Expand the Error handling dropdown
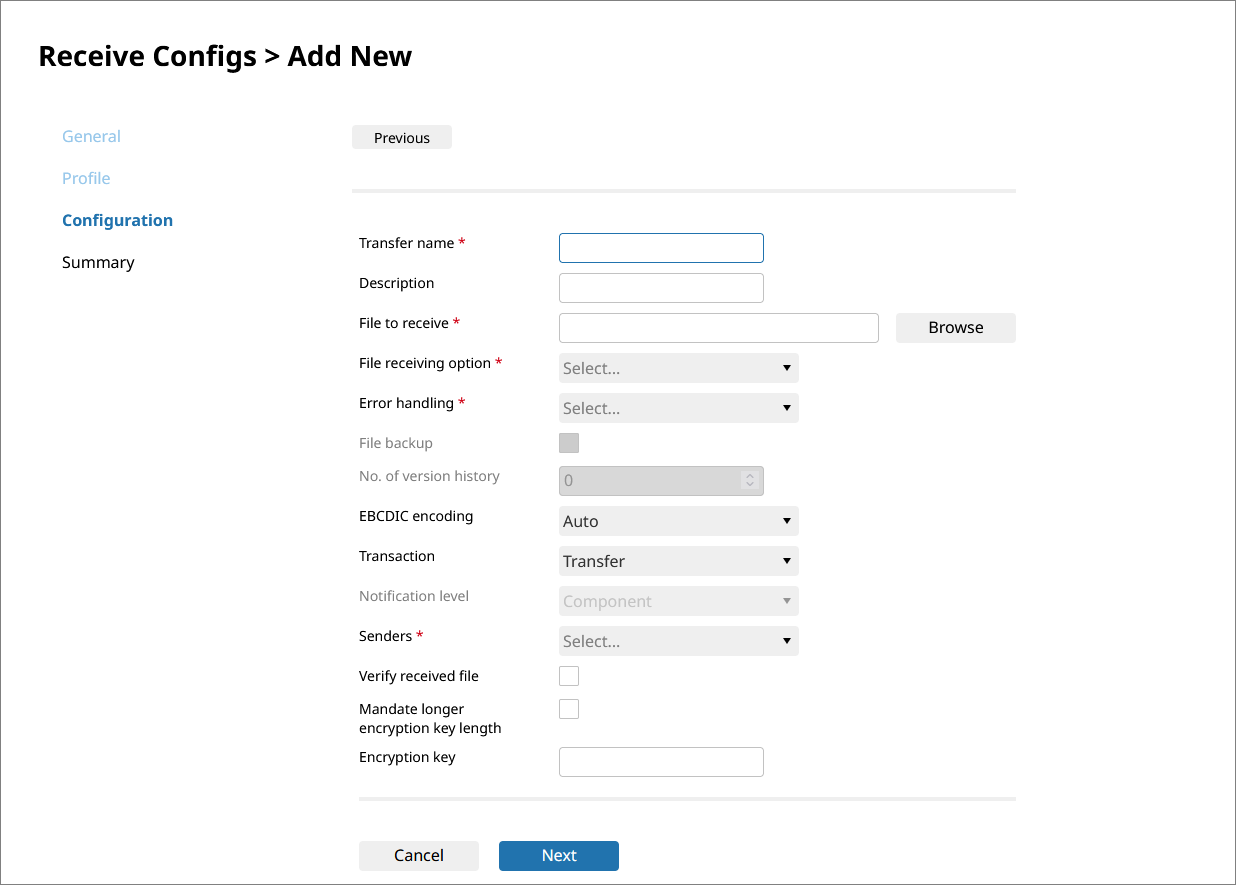This screenshot has height=885, width=1236. [x=678, y=408]
